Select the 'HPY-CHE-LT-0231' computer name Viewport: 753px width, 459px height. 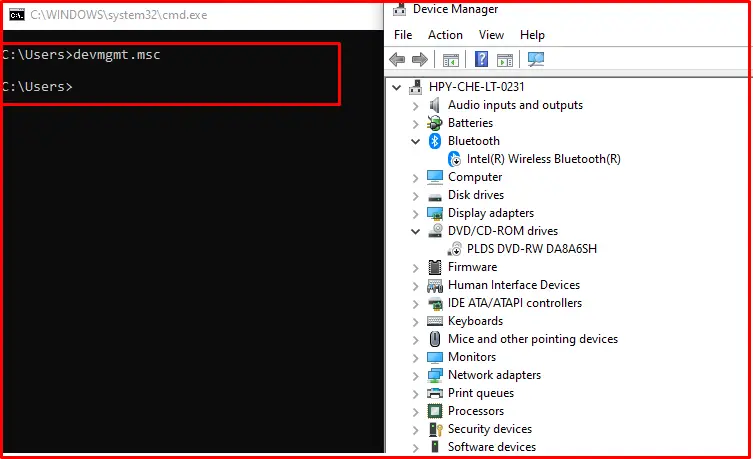coord(476,87)
